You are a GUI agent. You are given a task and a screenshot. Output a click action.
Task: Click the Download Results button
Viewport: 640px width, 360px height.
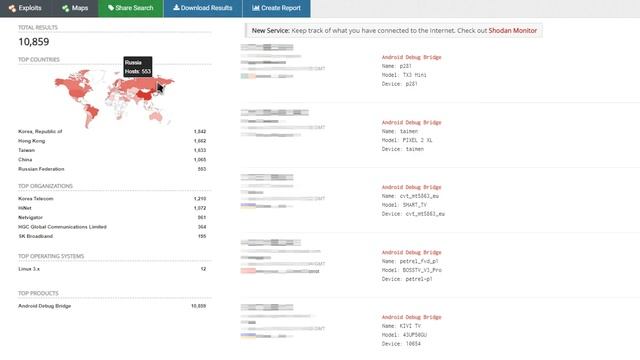(202, 8)
